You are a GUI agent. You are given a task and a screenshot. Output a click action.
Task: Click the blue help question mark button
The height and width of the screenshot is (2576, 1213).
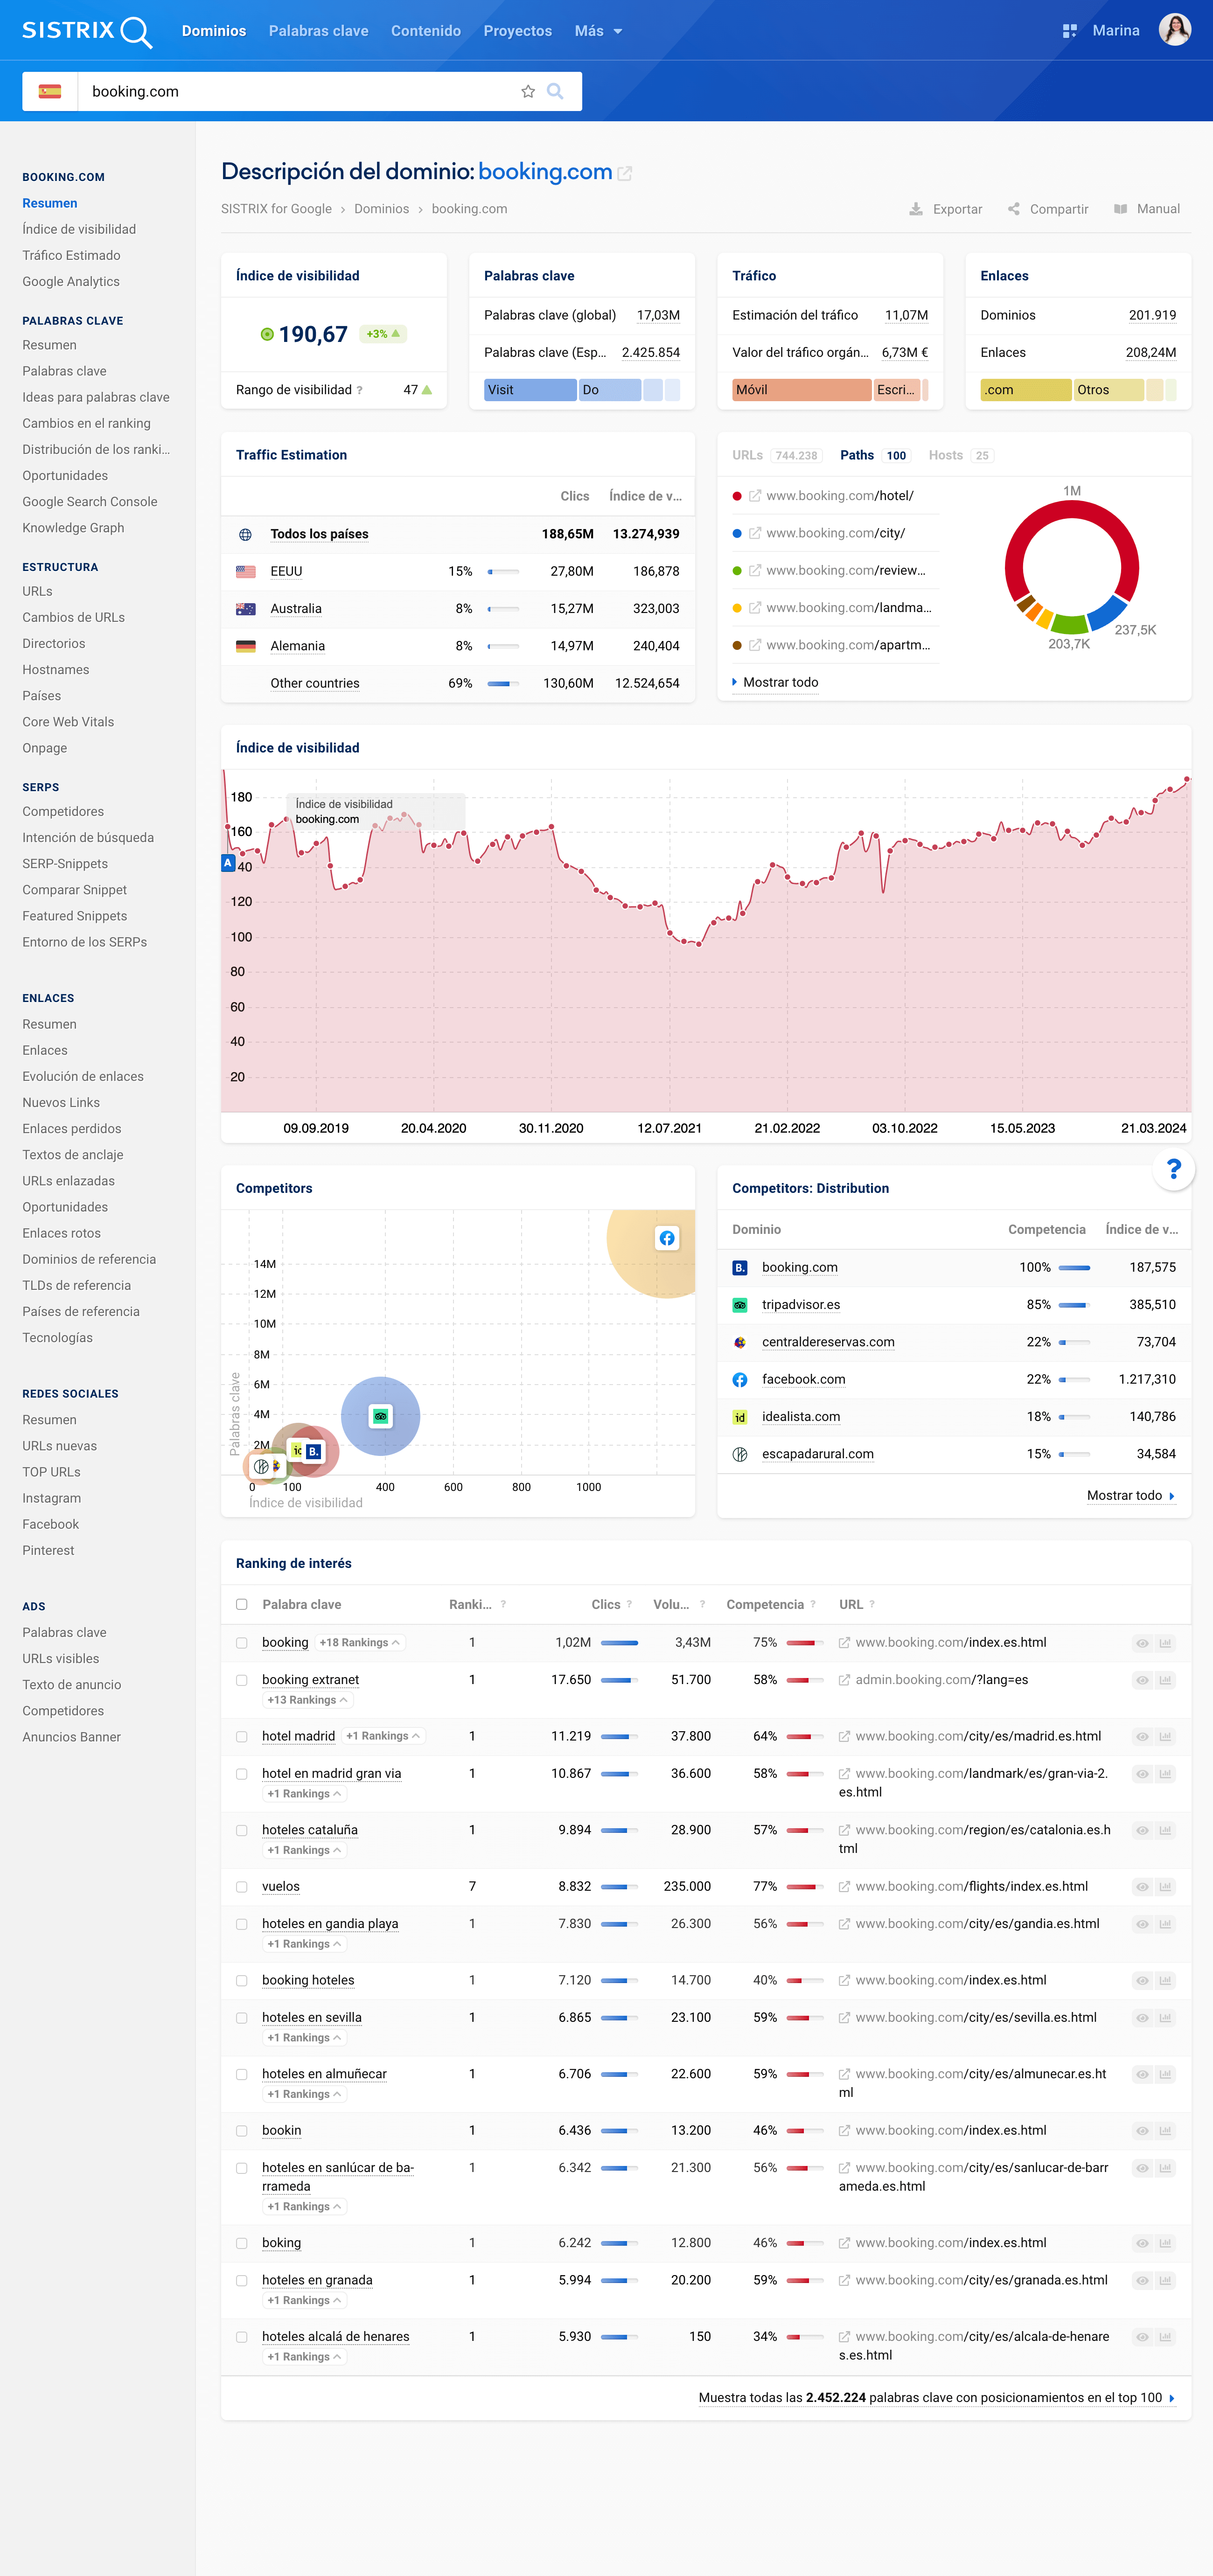tap(1174, 1168)
